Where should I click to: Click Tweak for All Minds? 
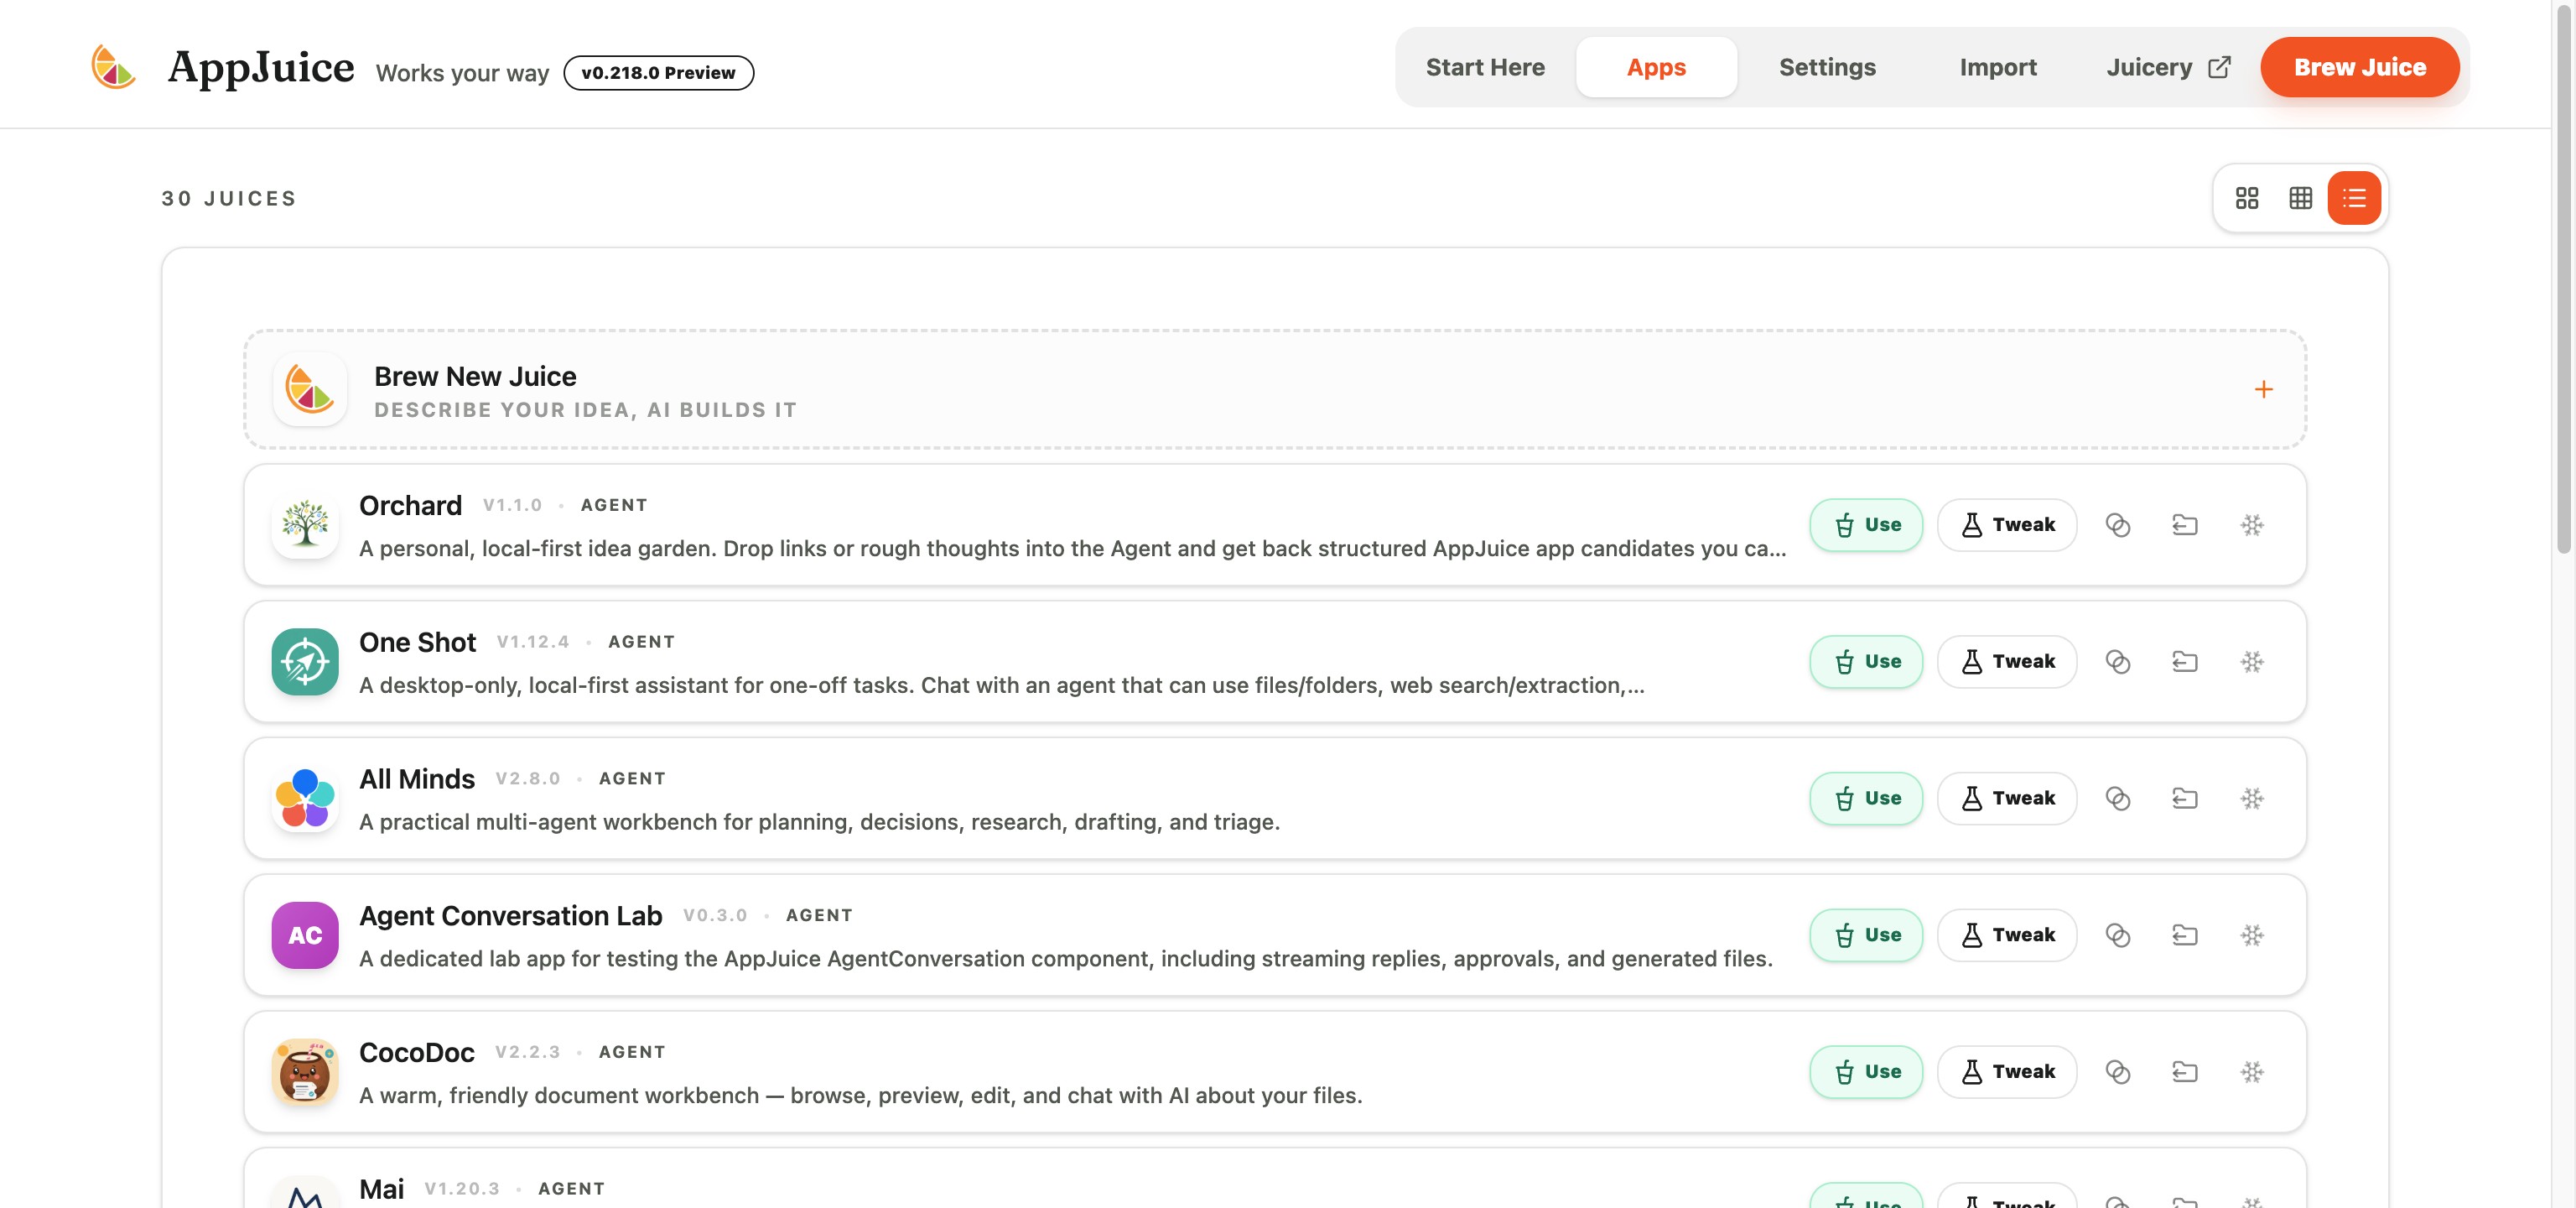(x=2007, y=798)
